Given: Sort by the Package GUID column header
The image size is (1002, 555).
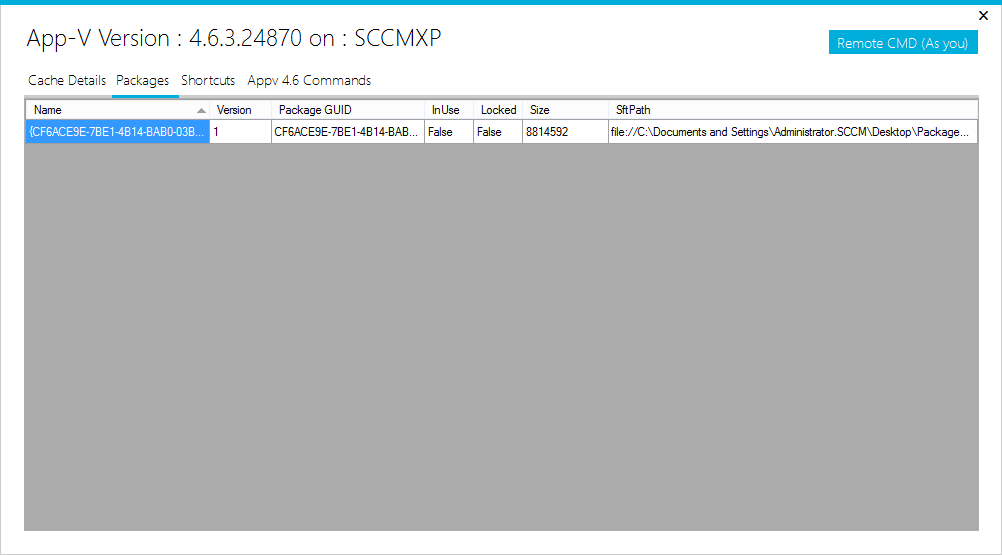Looking at the screenshot, I should pyautogui.click(x=348, y=110).
